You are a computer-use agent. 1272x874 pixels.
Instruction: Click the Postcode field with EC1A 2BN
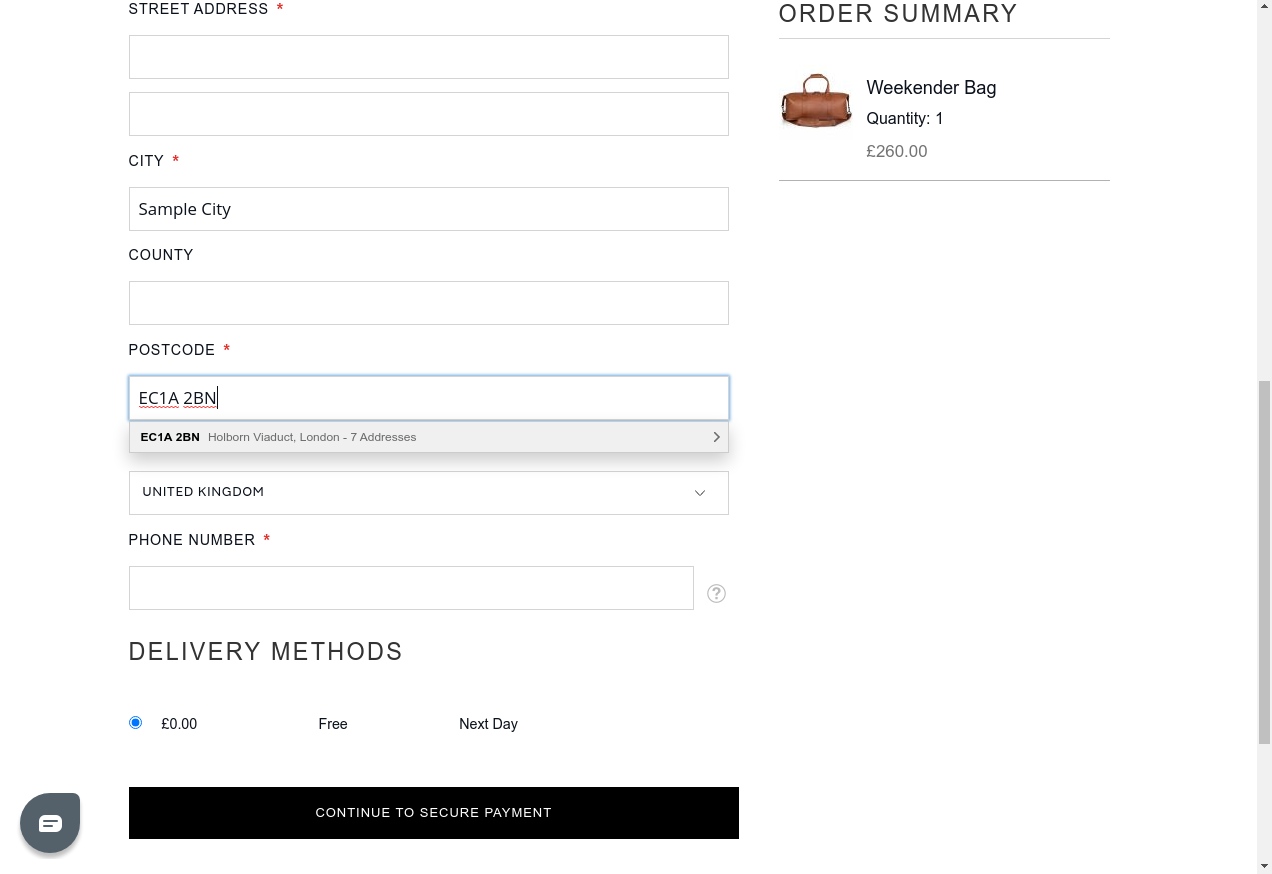coord(428,398)
